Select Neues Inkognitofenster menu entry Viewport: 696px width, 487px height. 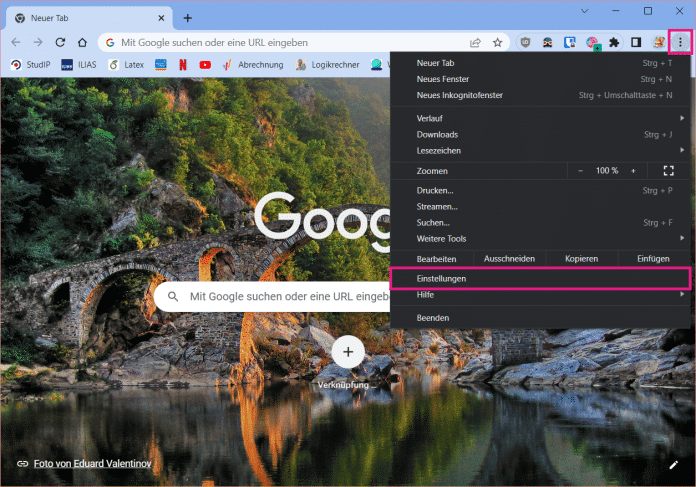(460, 95)
